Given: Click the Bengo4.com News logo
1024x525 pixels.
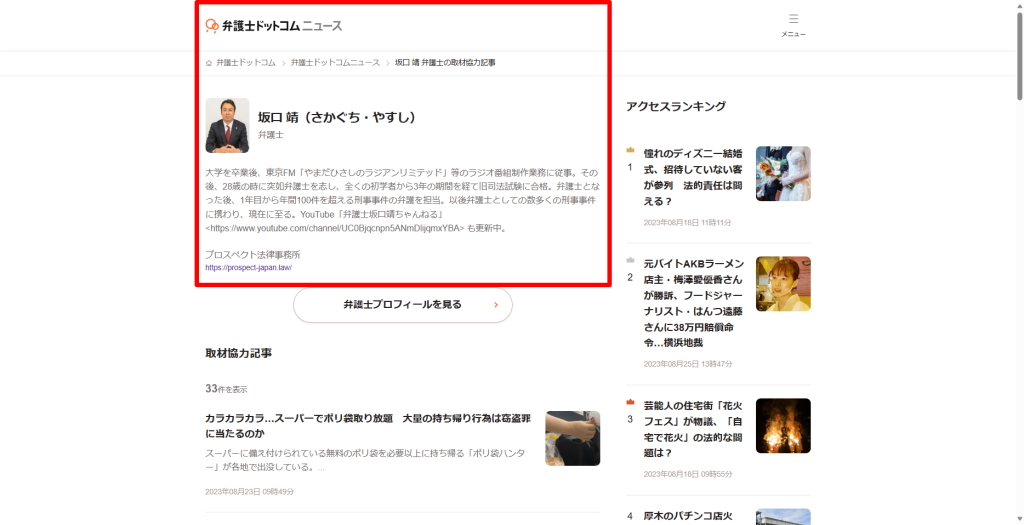Looking at the screenshot, I should coord(274,26).
